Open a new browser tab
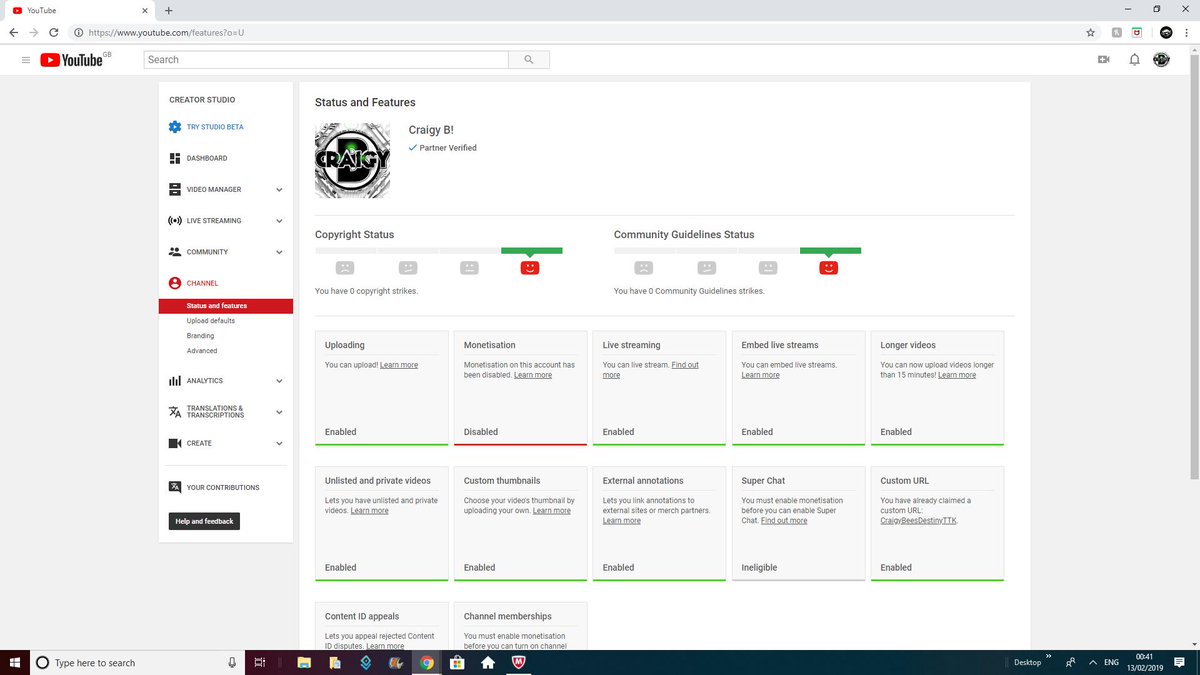Screen dimensions: 1200x675 [168, 10]
